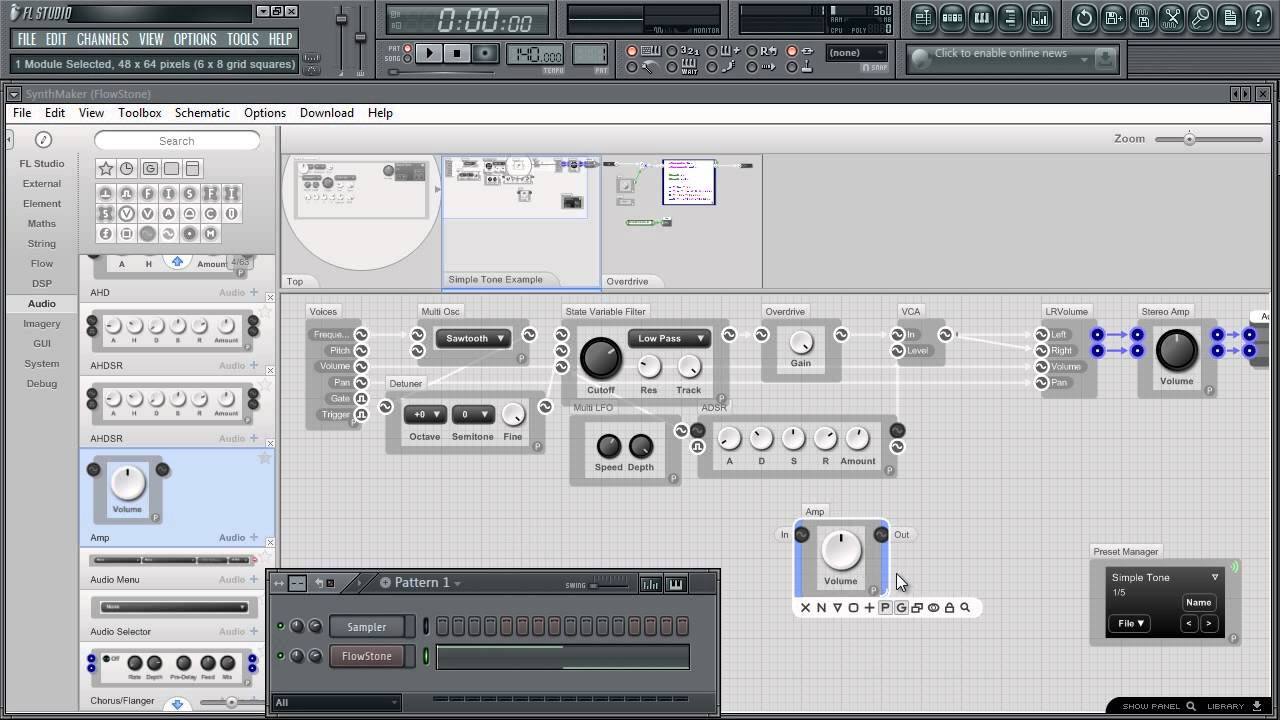
Task: Open keyboard editor icon in Pattern window
Action: click(x=676, y=584)
